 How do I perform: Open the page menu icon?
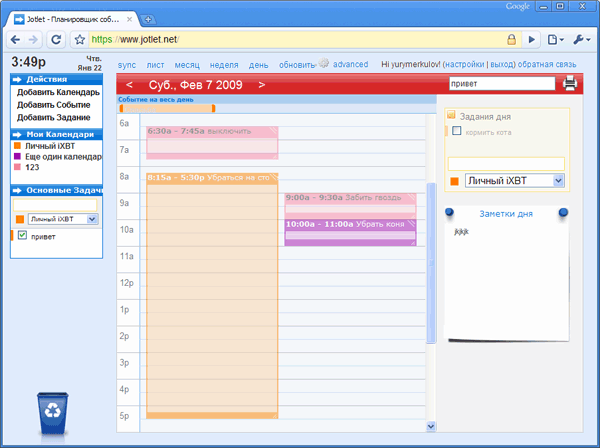(555, 39)
